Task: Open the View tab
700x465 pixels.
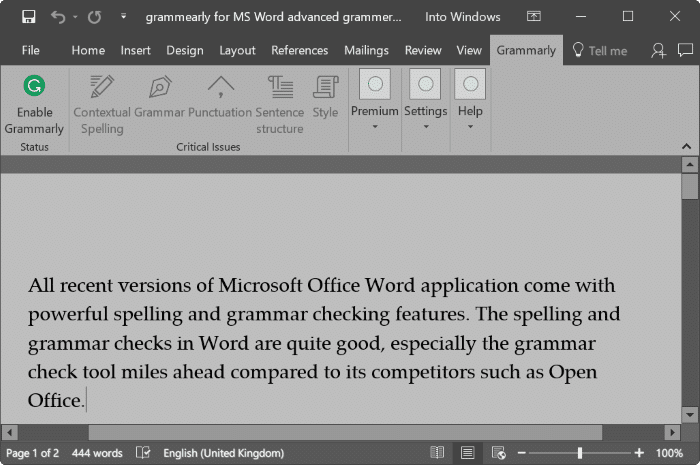Action: 469,50
